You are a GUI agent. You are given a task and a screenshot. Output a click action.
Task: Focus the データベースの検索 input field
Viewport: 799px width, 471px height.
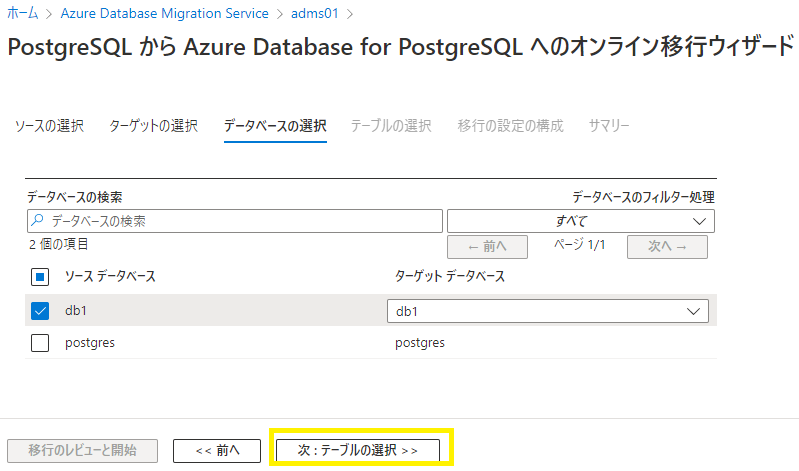pos(235,221)
